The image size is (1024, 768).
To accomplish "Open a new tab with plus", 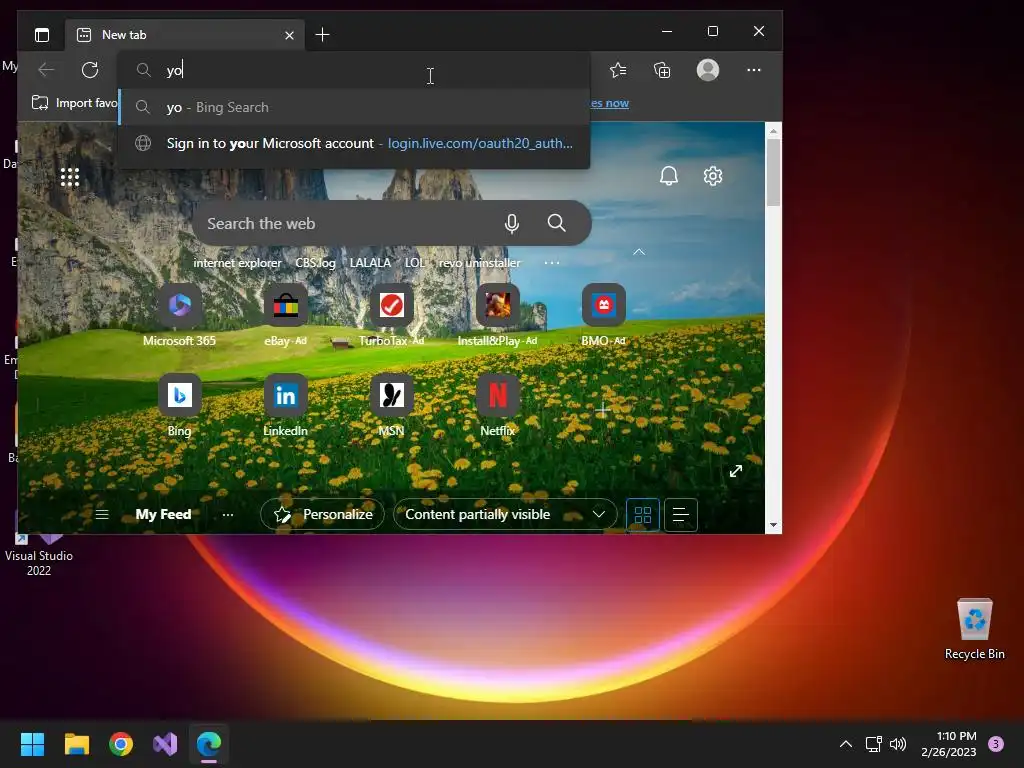I will (x=322, y=35).
